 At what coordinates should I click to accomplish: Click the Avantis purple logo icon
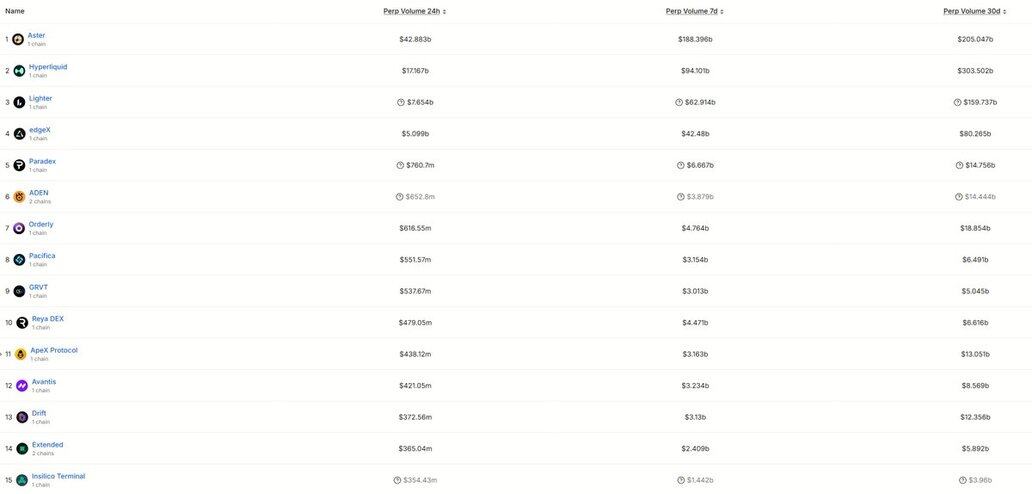[22, 385]
